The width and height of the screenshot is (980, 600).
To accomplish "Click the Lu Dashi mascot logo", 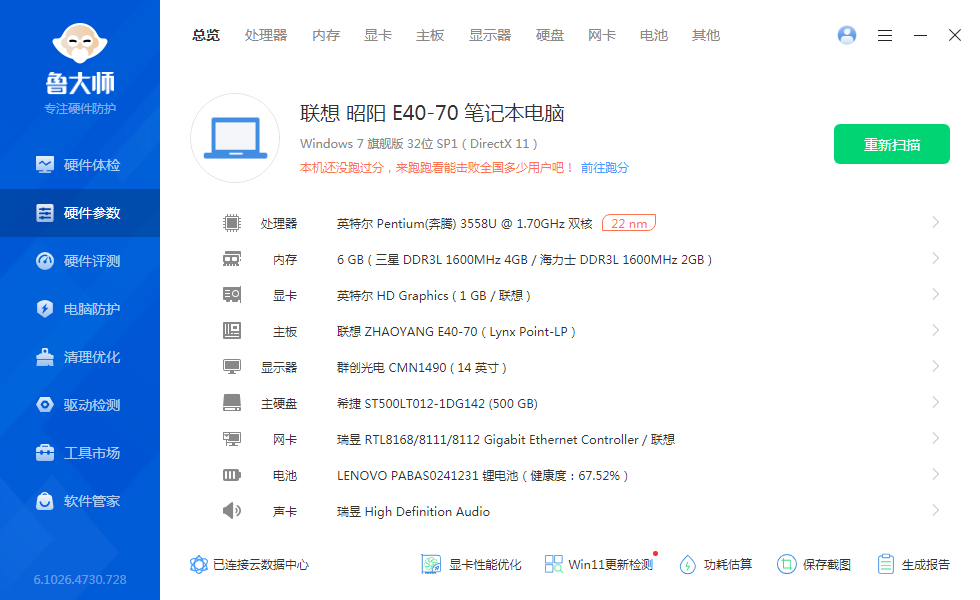I will (x=80, y=43).
